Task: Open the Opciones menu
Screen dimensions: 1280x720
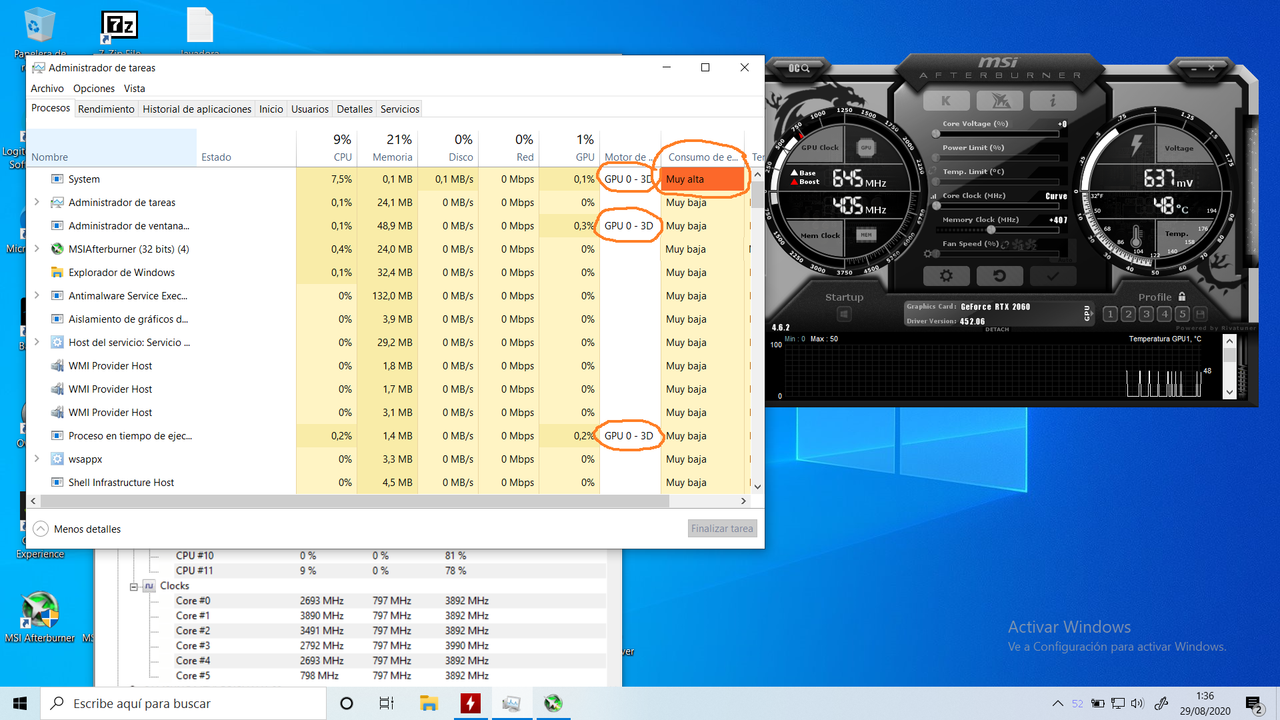Action: click(x=94, y=88)
